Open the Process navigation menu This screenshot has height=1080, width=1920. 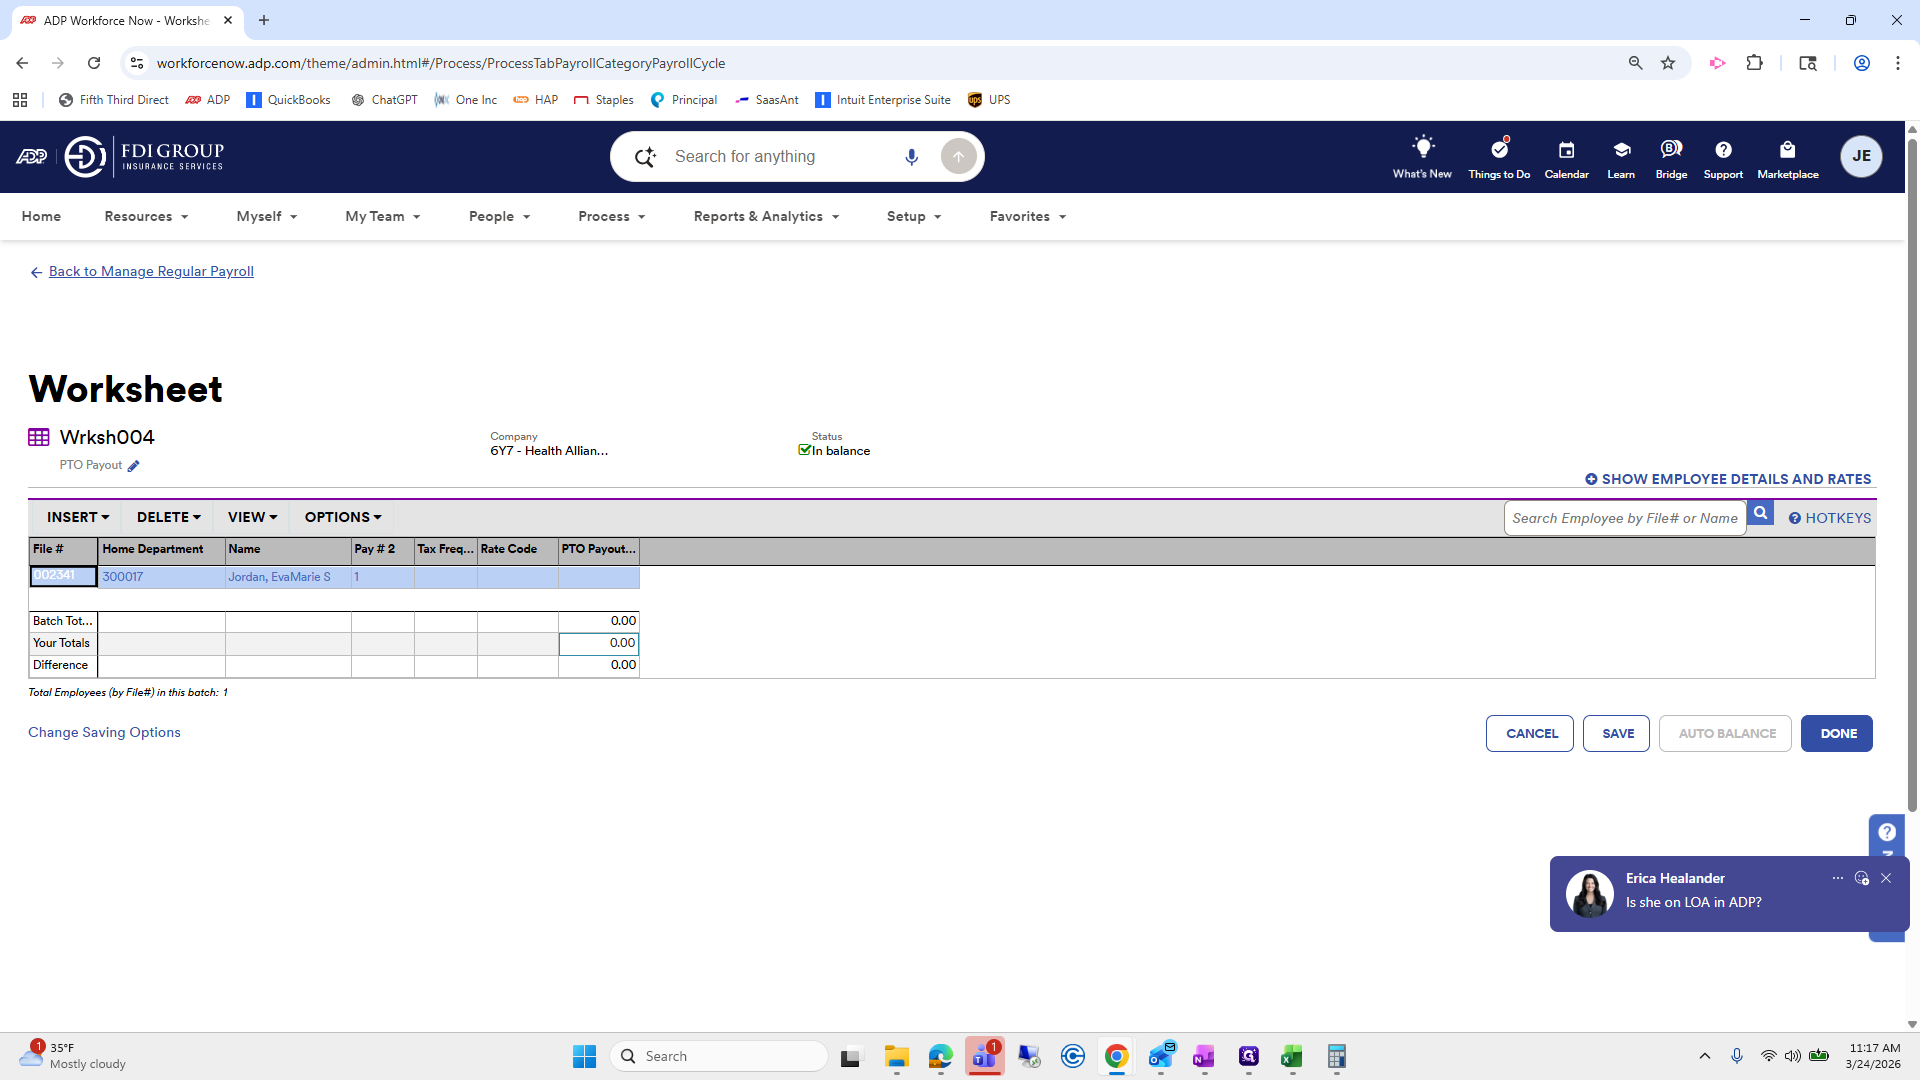click(x=611, y=216)
